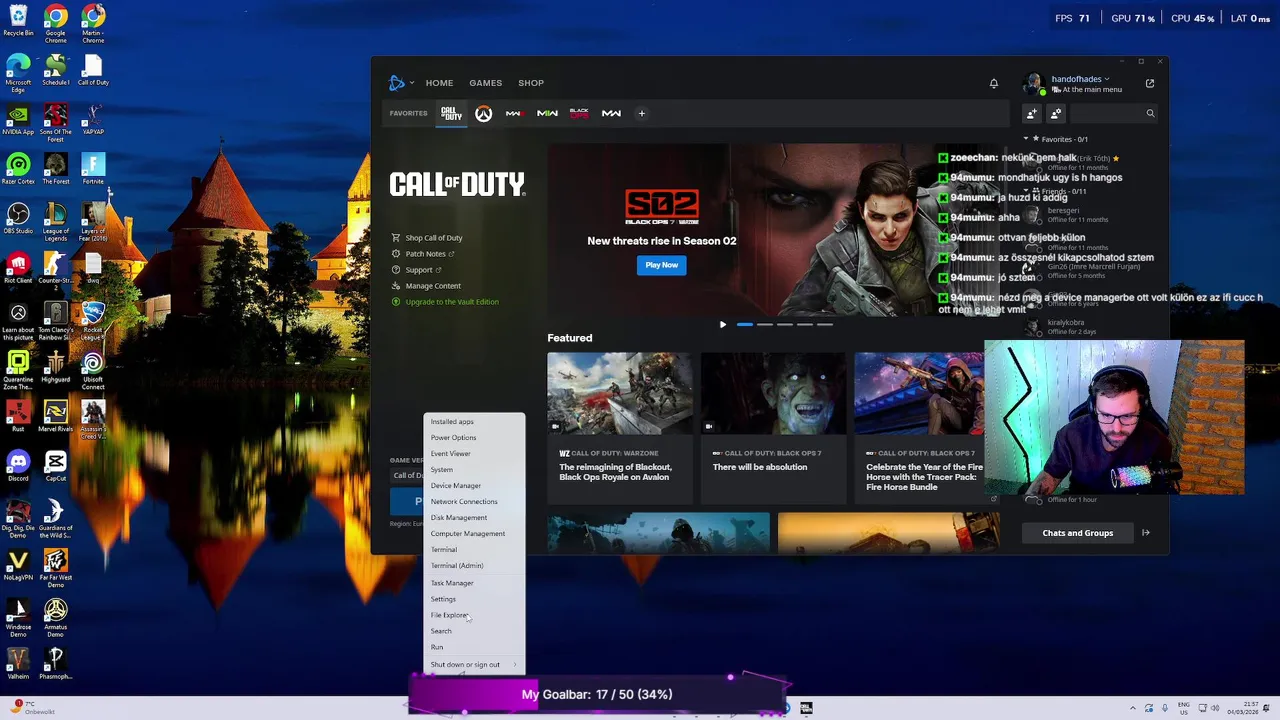Expand the Battle.net logo dropdown chevron
Viewport: 1280px width, 720px height.
coord(411,83)
